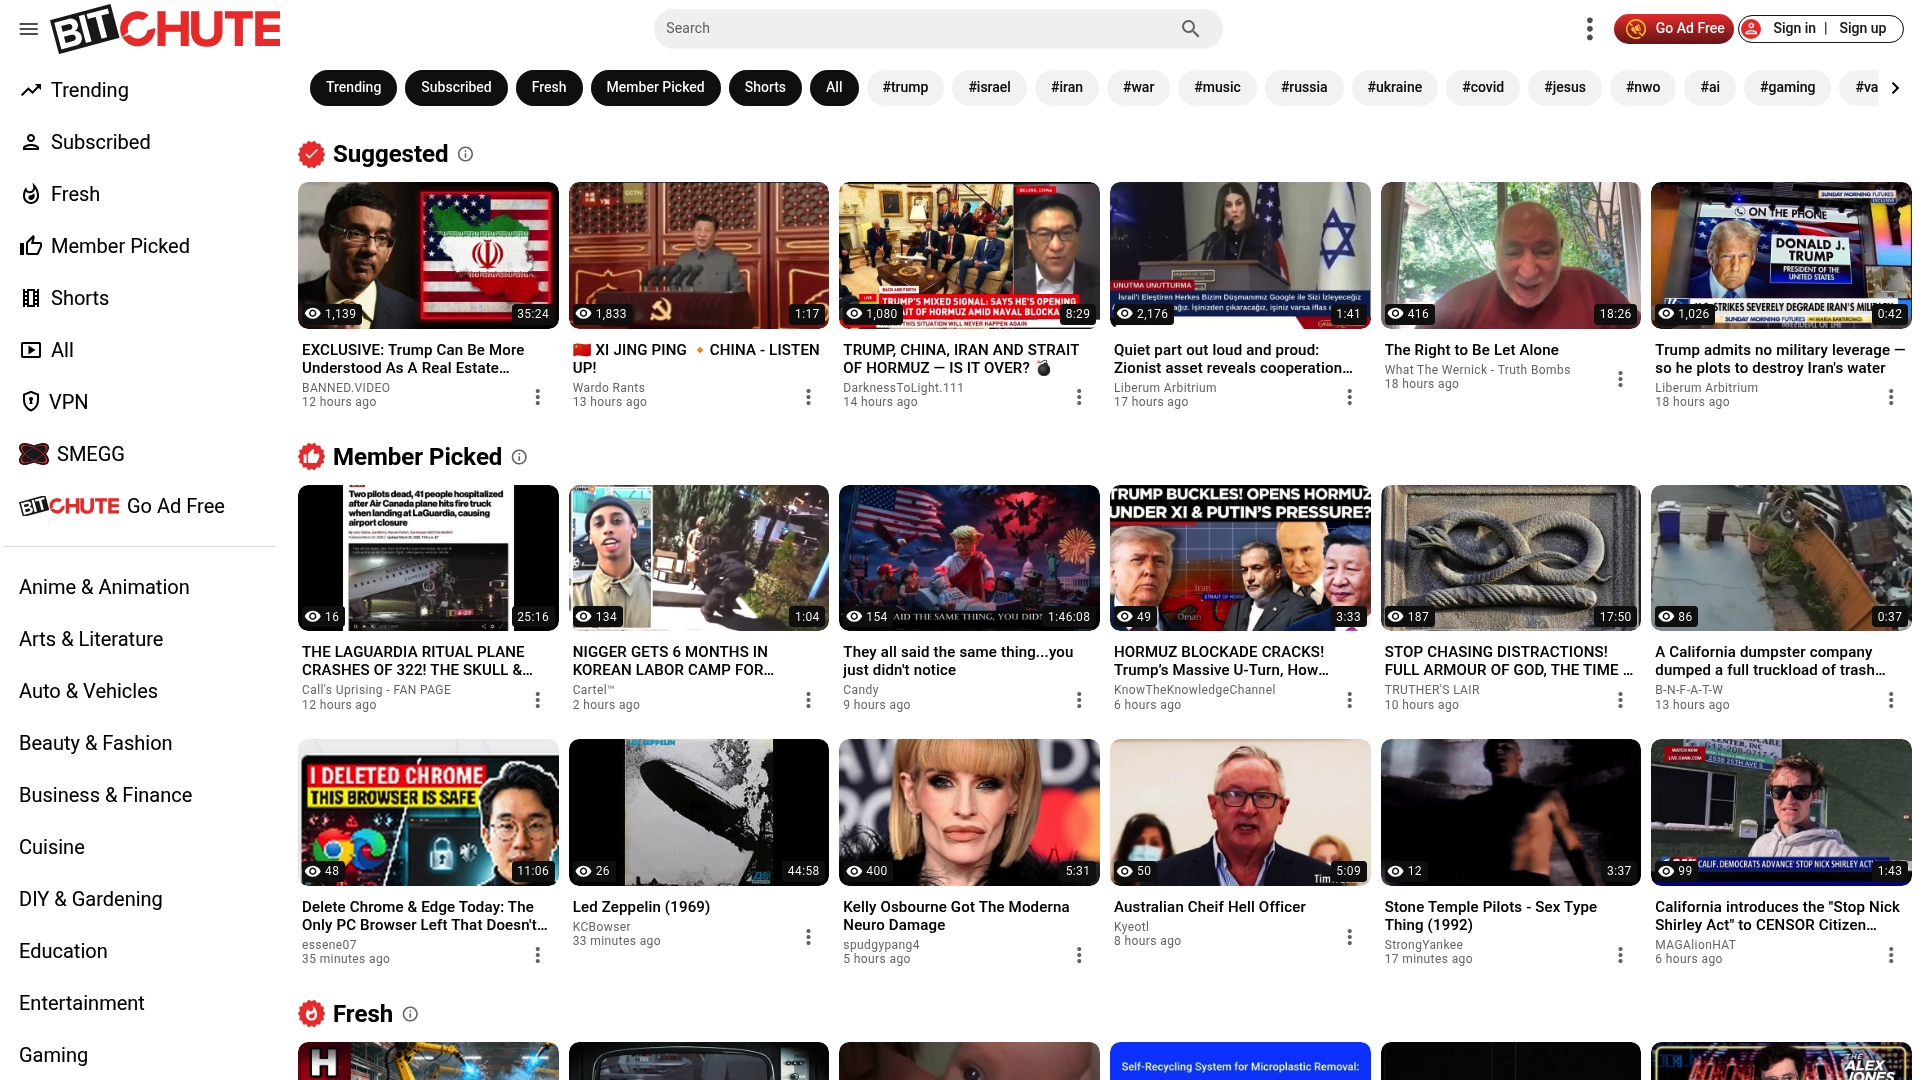Open DIY & Gardening category
Viewport: 1920px width, 1080px height.
pyautogui.click(x=91, y=899)
